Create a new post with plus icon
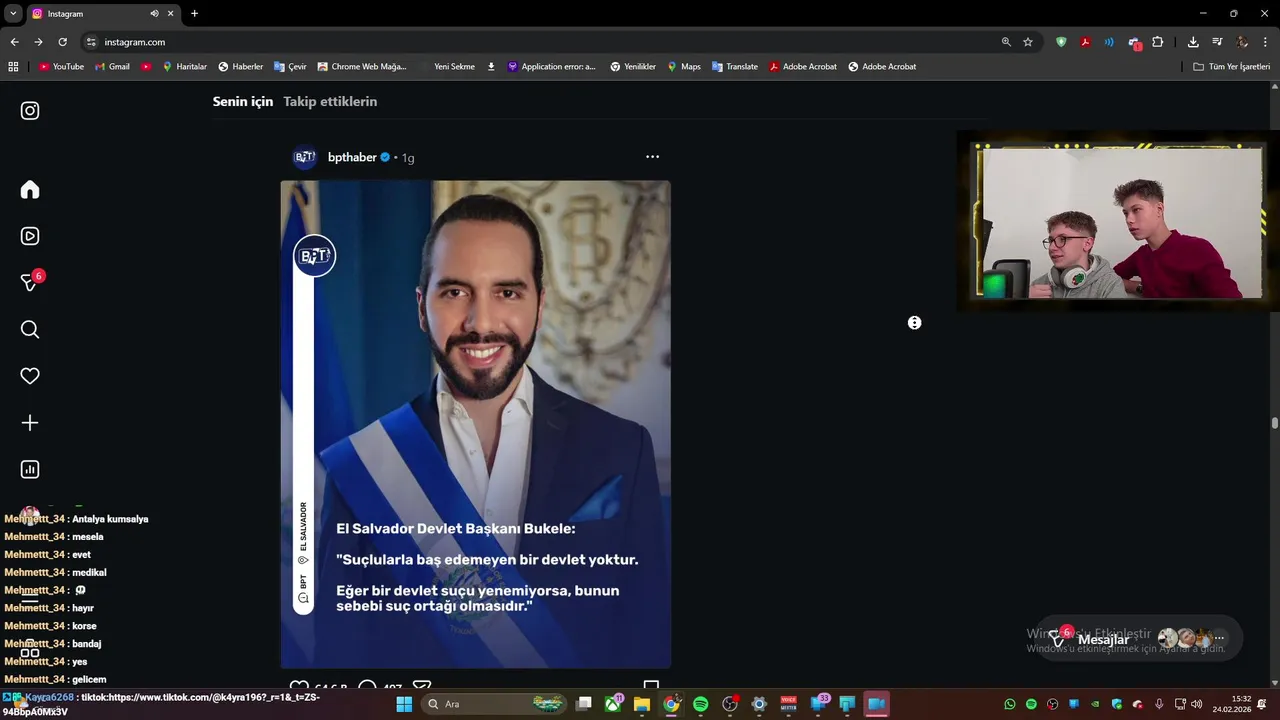 click(x=30, y=423)
